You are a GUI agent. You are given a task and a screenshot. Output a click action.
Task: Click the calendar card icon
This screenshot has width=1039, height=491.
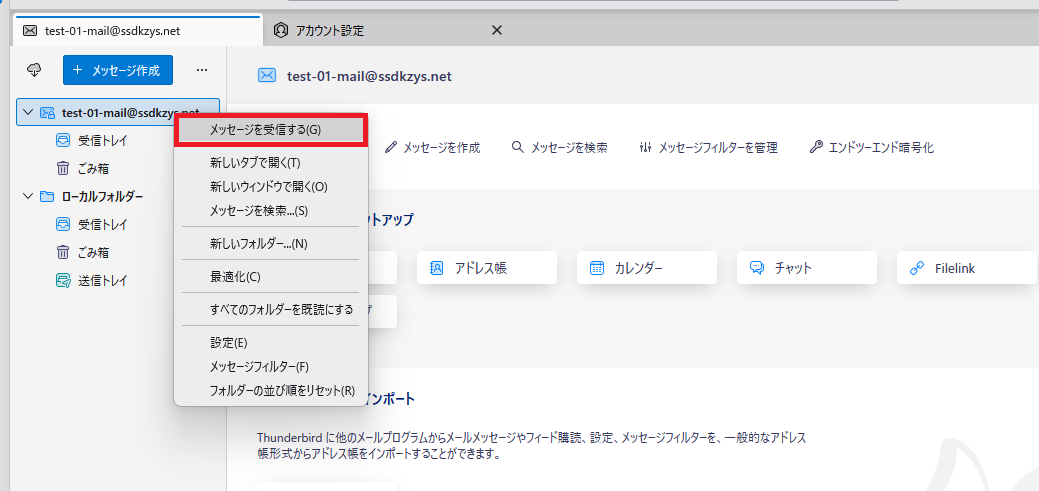tap(596, 268)
